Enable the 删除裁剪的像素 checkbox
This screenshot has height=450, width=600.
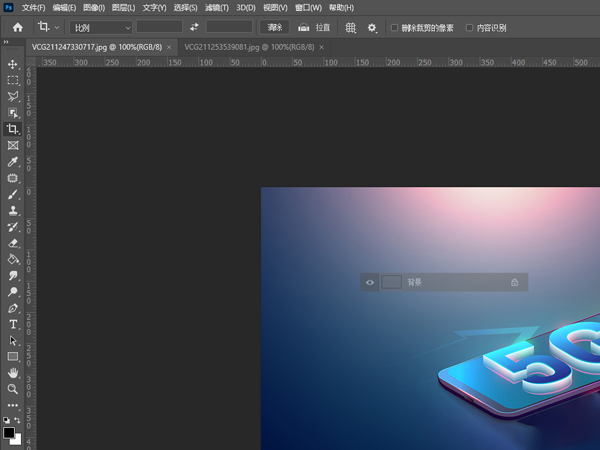click(x=395, y=28)
